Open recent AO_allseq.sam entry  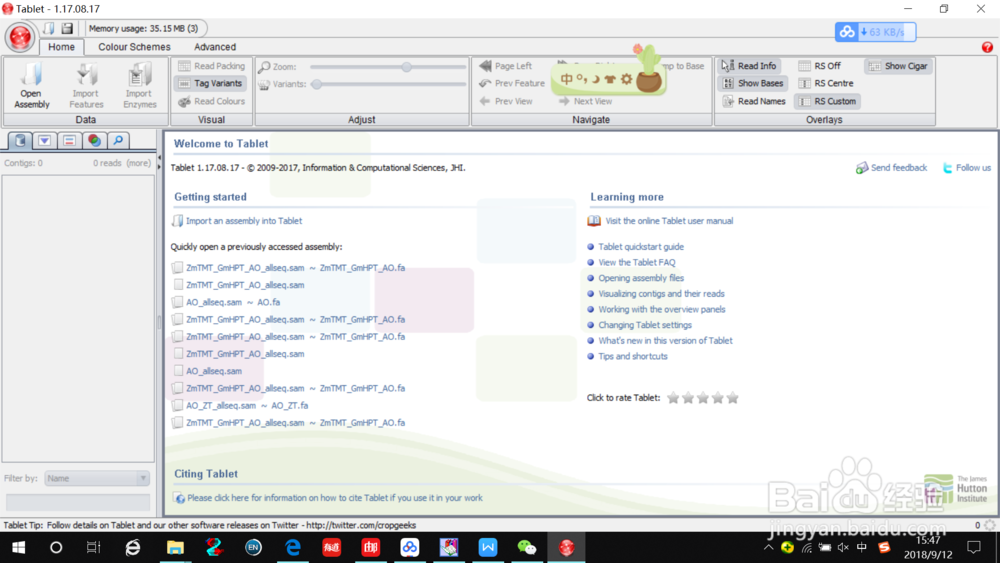point(214,371)
